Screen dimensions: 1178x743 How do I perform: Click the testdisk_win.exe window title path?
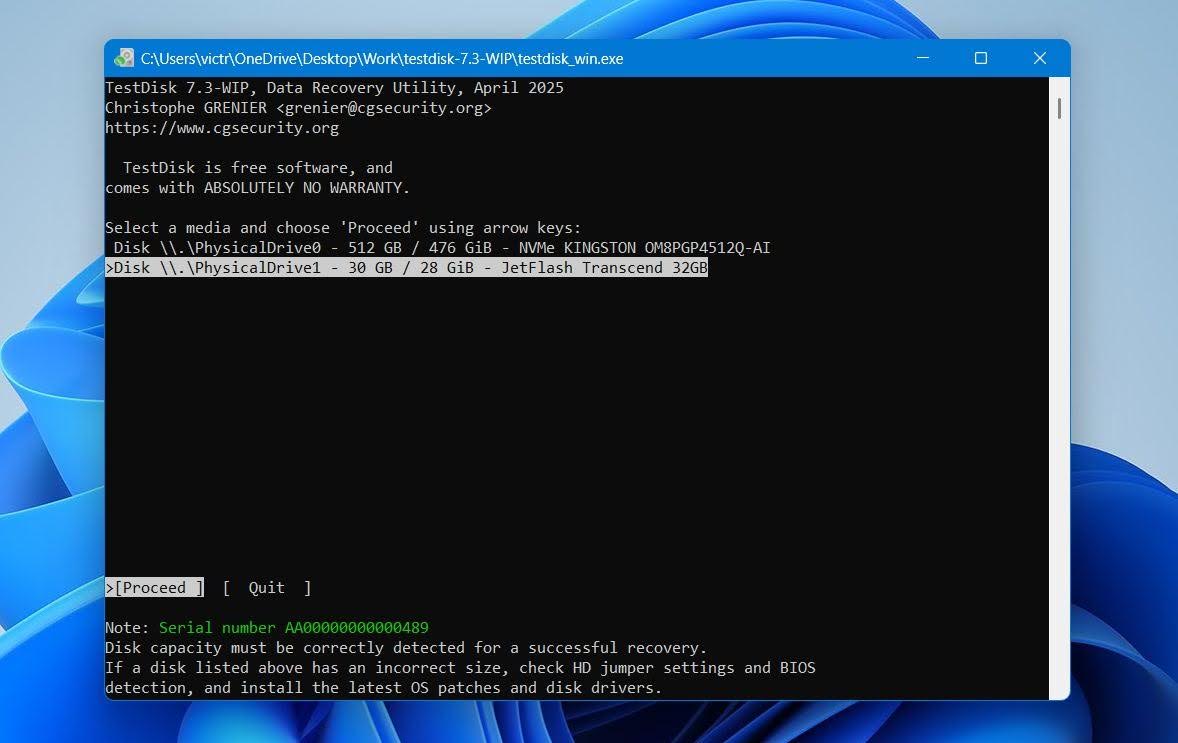click(x=382, y=59)
